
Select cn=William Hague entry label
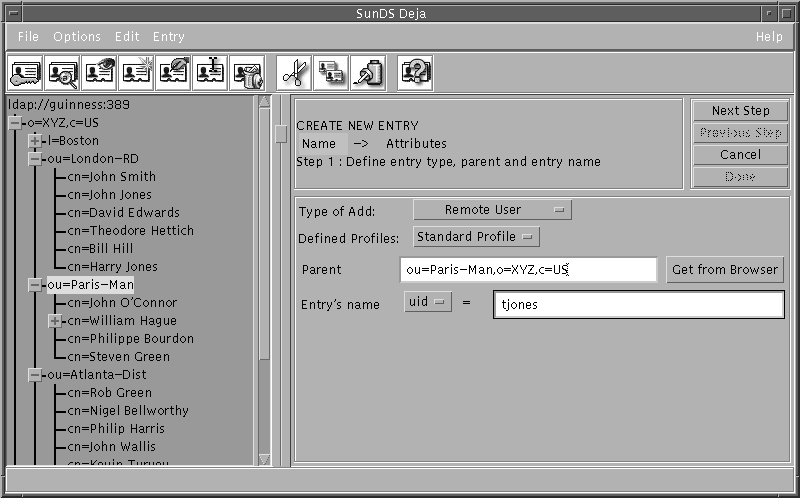pyautogui.click(x=122, y=320)
